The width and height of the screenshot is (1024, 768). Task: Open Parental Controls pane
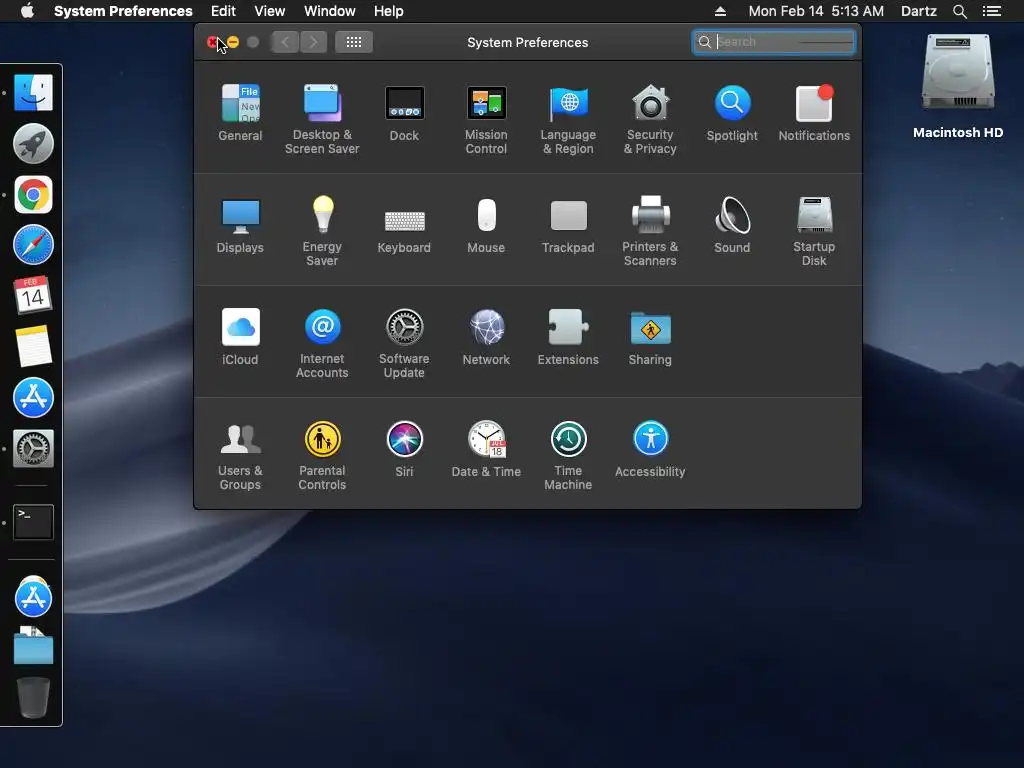[x=322, y=455]
